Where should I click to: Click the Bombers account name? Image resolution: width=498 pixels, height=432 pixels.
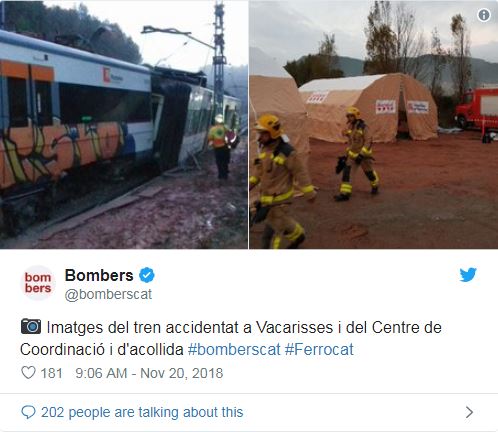tap(99, 275)
